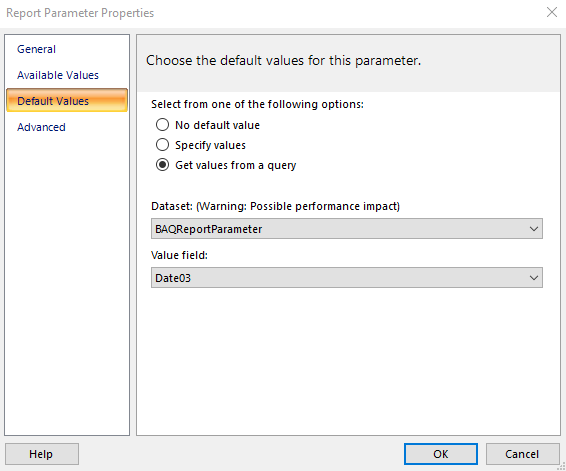Click the resize grip in dialog corner
The image size is (566, 471).
(562, 466)
